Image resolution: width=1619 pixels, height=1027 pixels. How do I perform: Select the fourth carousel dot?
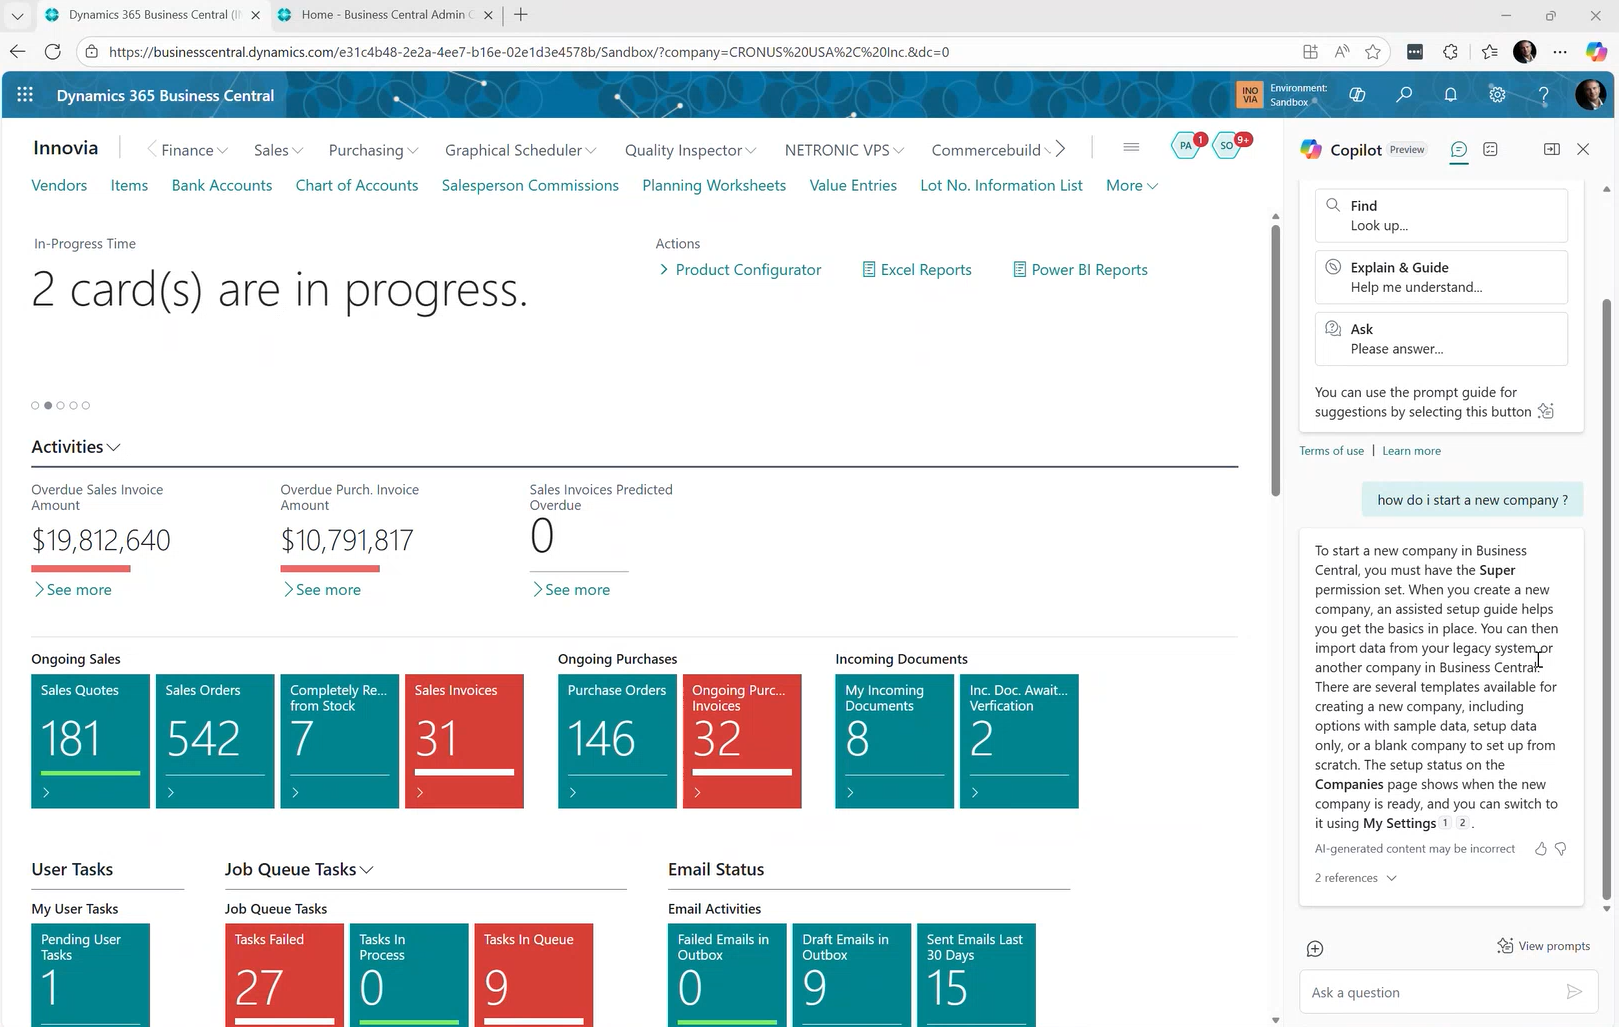[73, 406]
